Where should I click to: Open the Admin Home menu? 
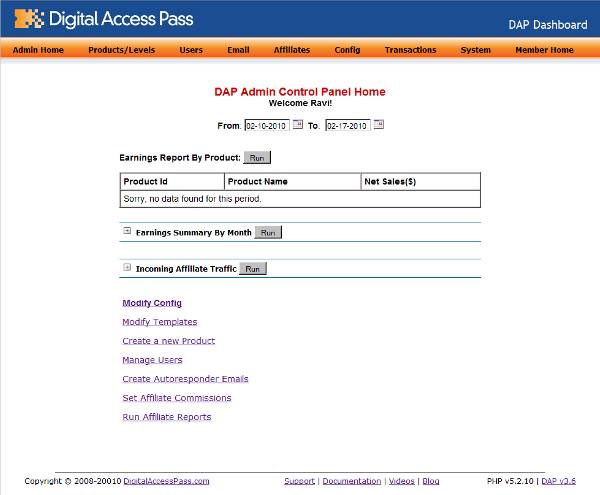38,50
